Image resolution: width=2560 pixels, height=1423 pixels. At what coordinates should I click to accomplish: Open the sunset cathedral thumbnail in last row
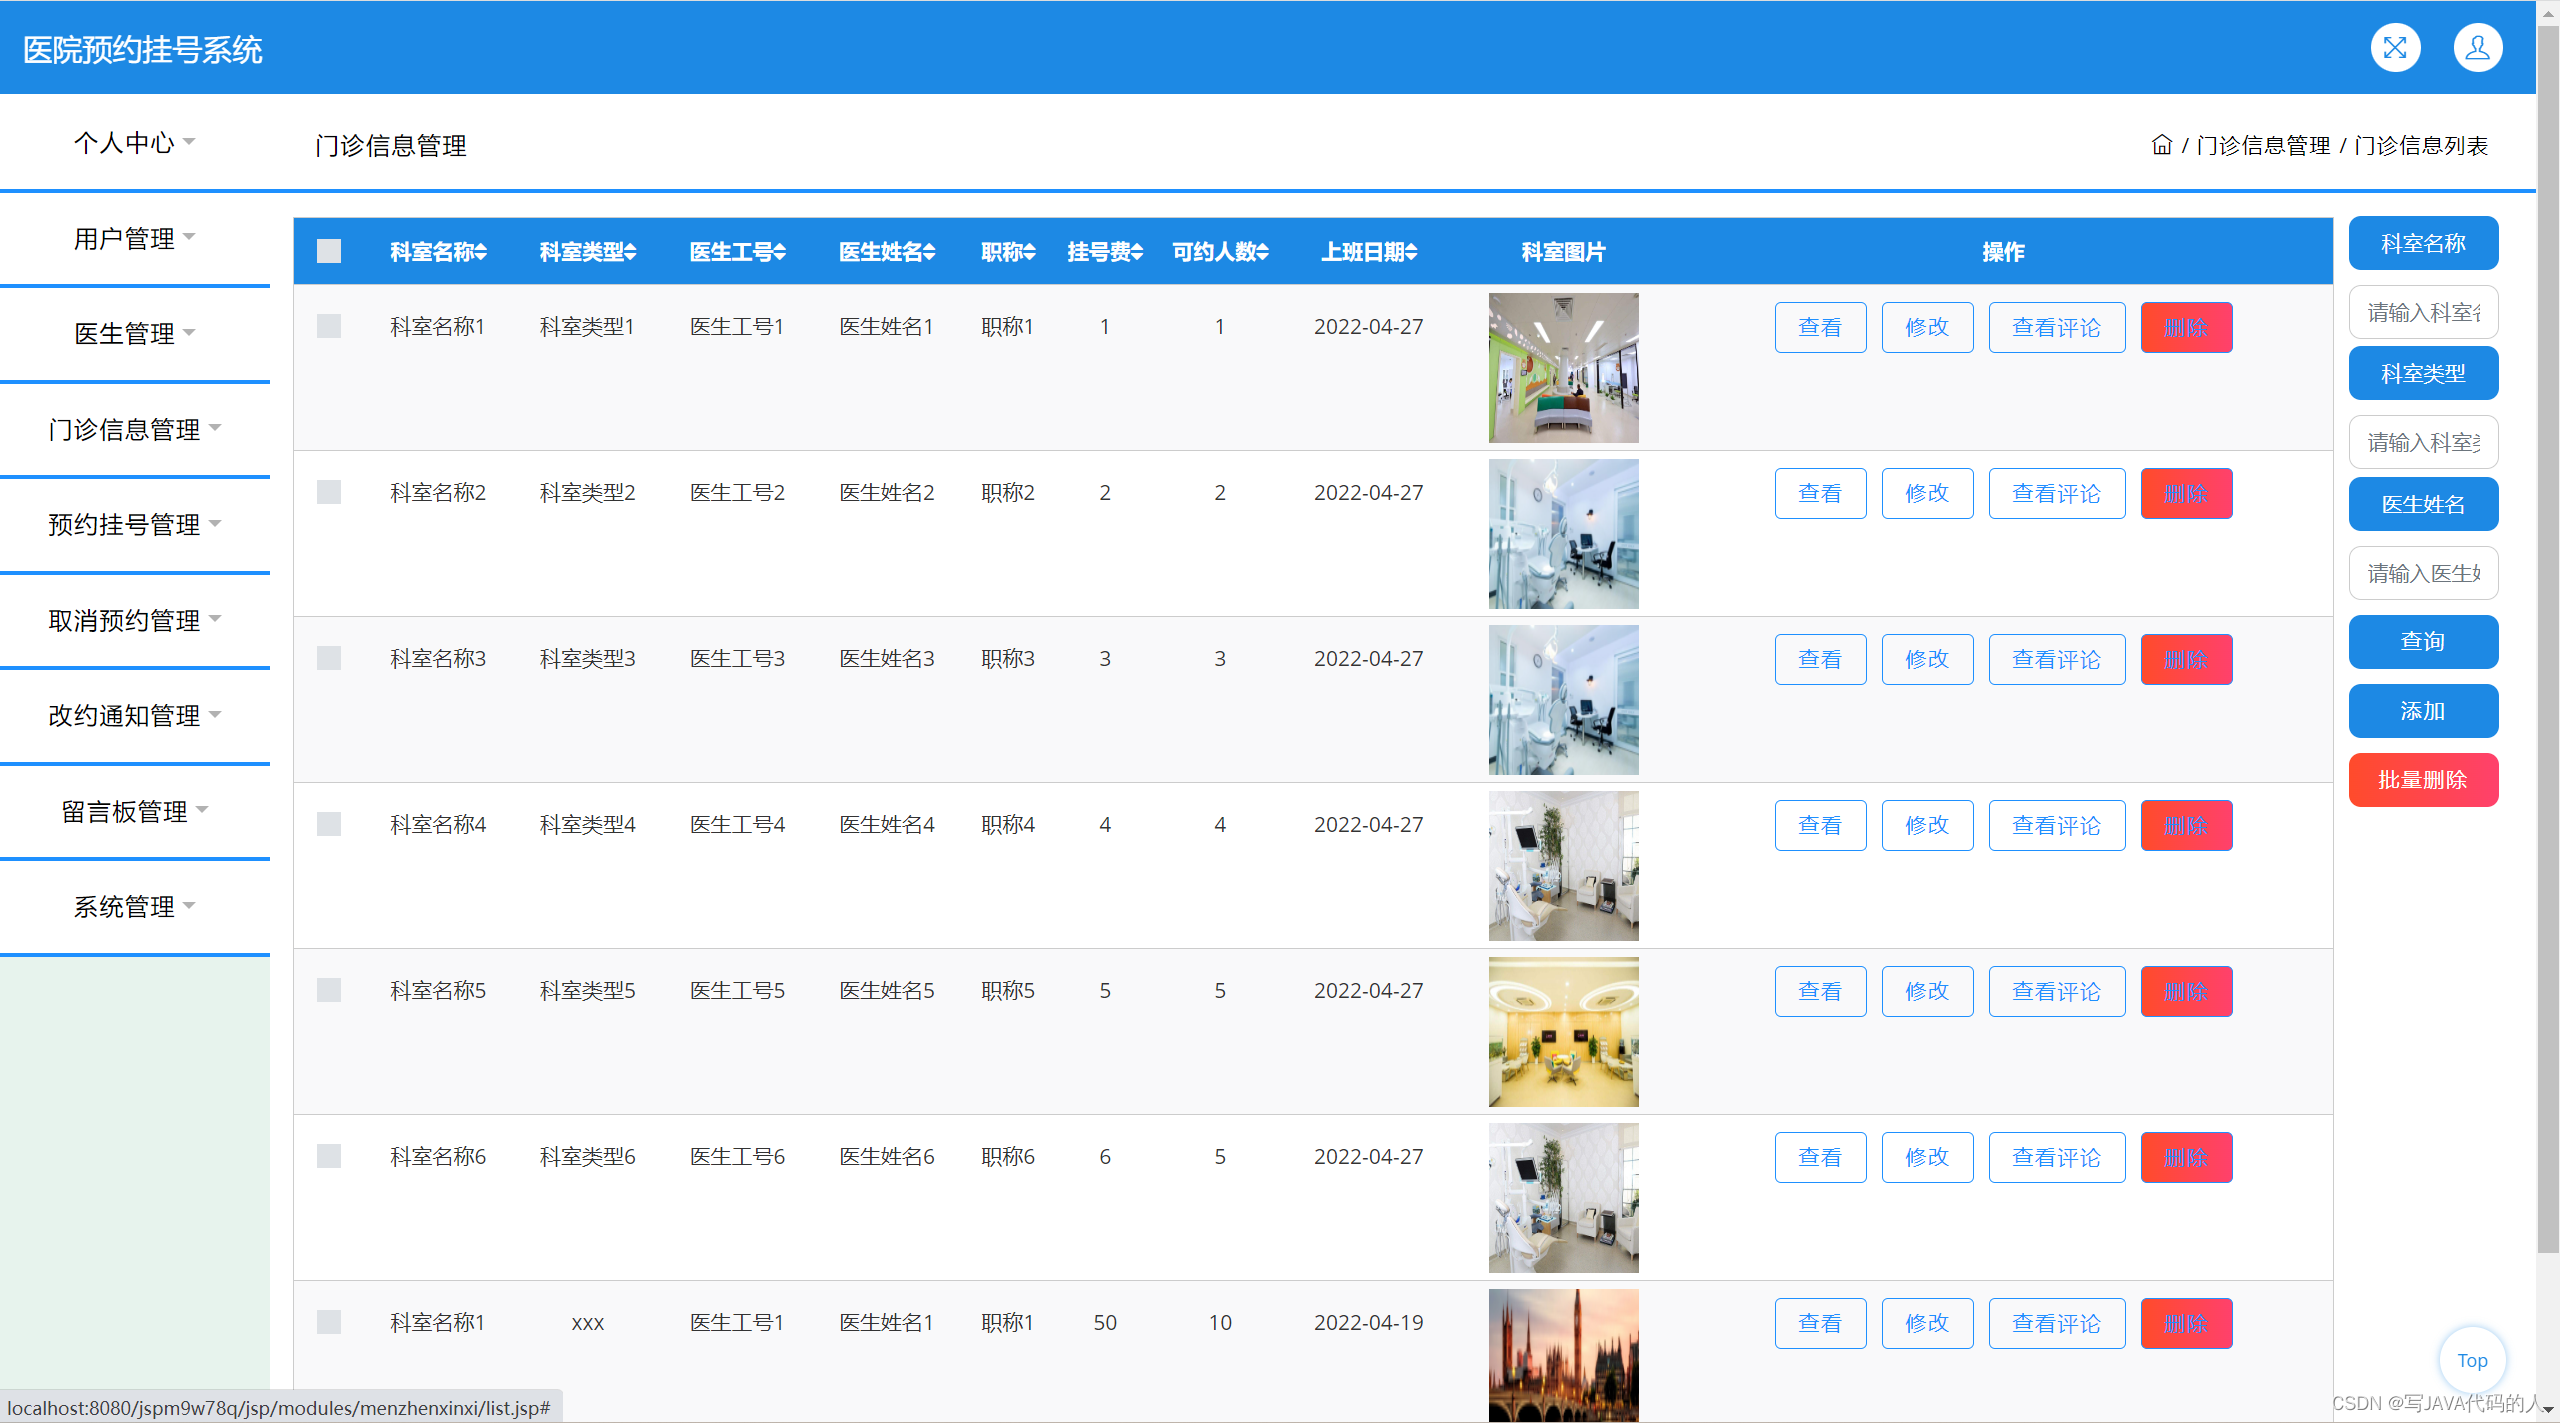pos(1563,1355)
